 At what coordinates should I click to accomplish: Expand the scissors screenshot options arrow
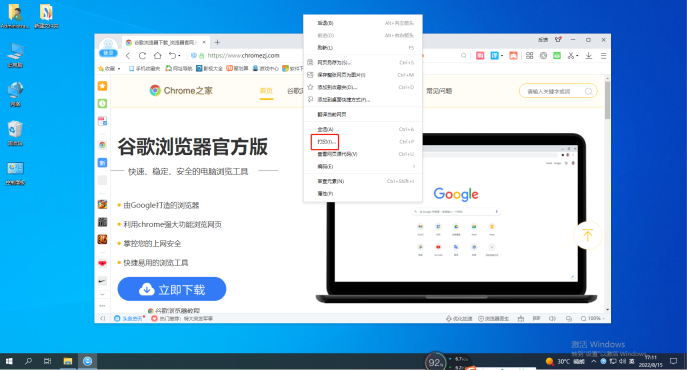tap(577, 56)
